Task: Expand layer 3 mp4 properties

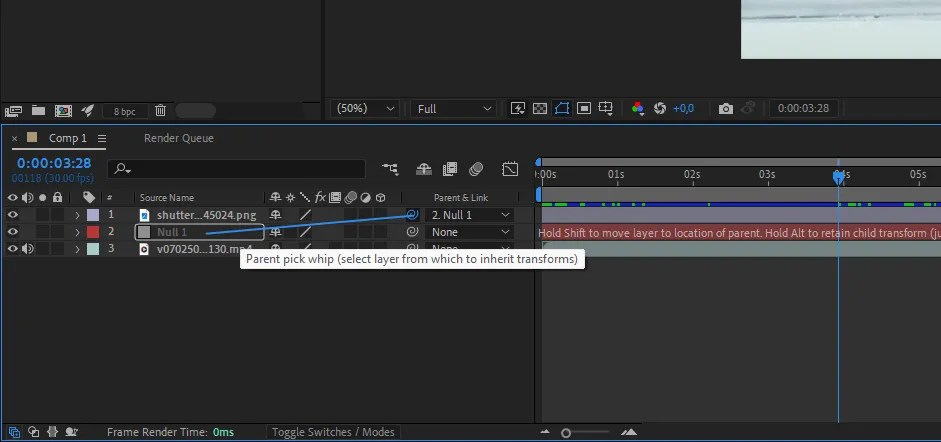Action: 77,248
